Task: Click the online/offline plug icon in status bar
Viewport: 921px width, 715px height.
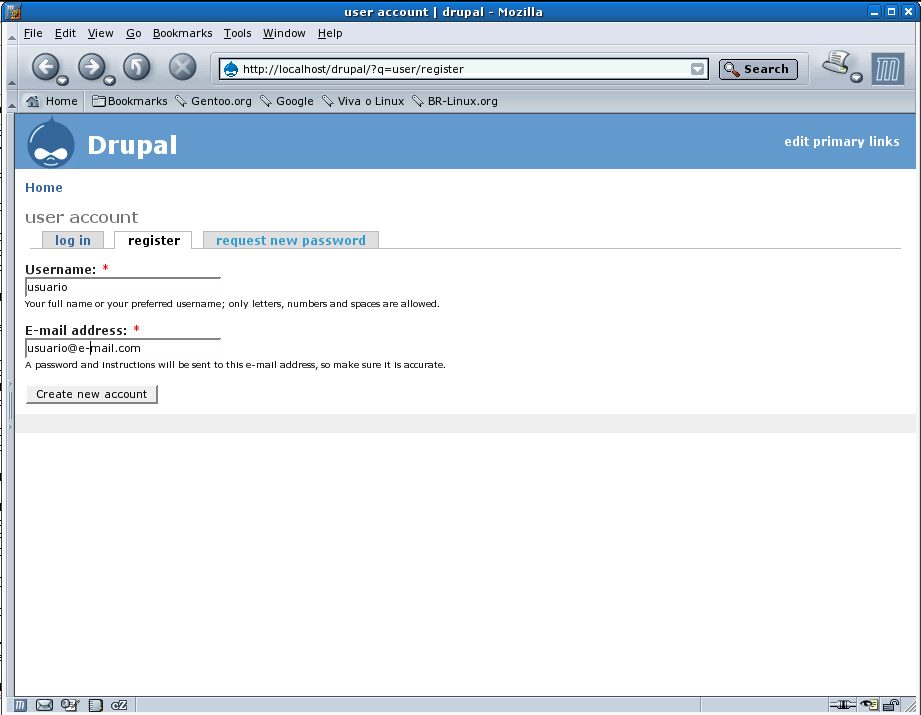Action: coord(842,705)
